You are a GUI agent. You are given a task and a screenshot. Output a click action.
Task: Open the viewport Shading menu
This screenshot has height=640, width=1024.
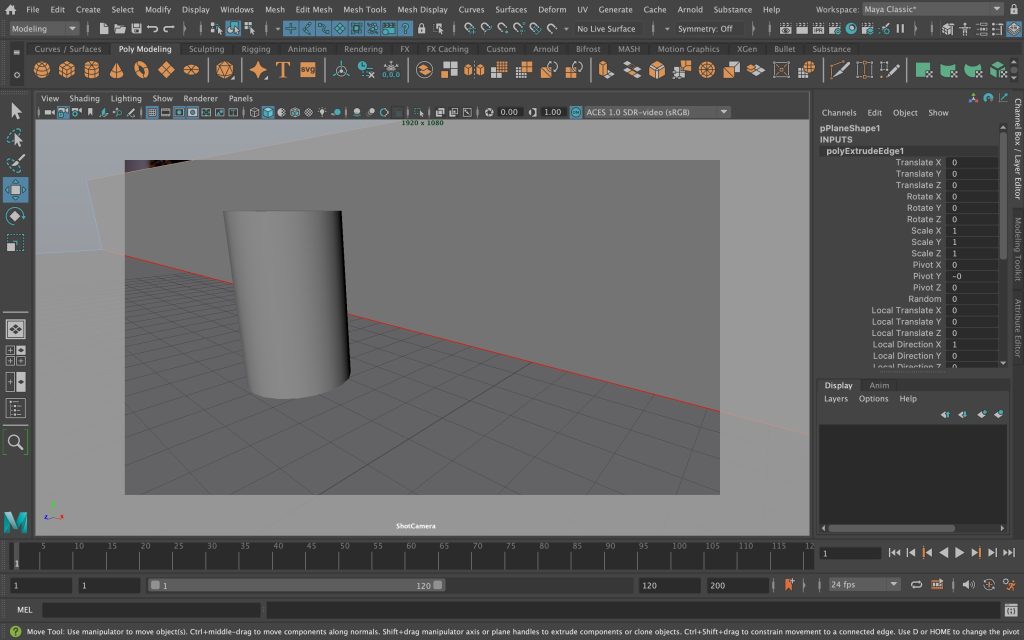(84, 99)
